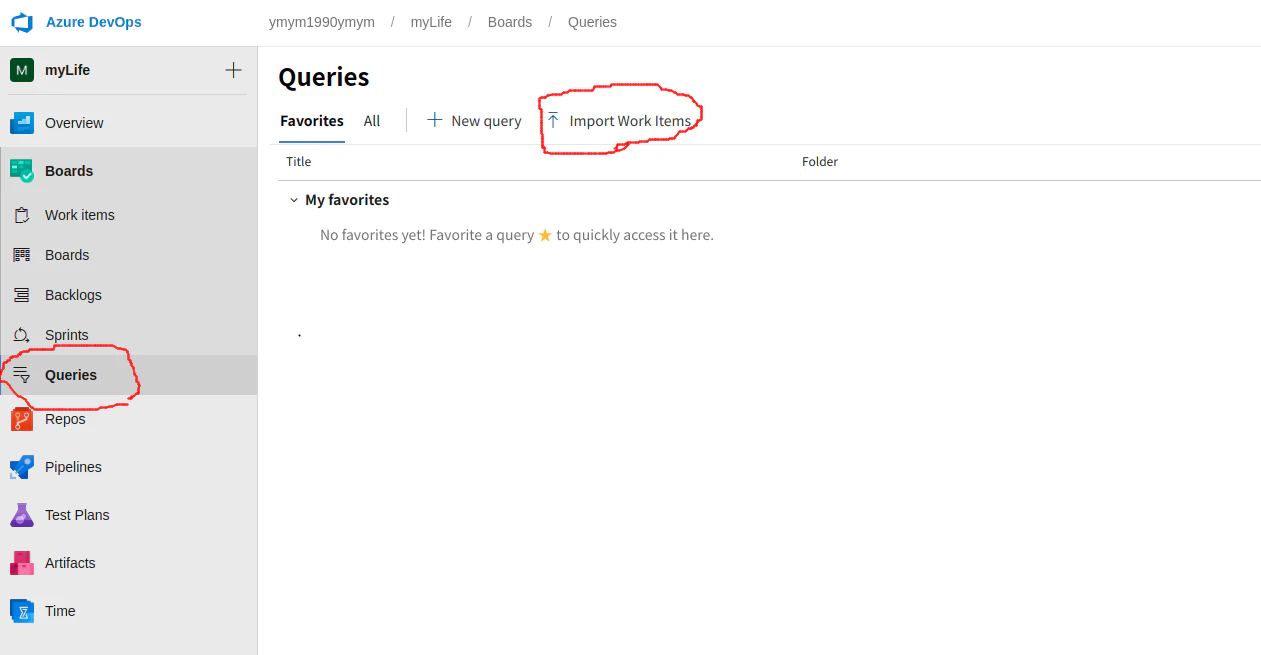This screenshot has width=1261, height=655.
Task: Click the Work items clipboard icon
Action: [x=22, y=215]
